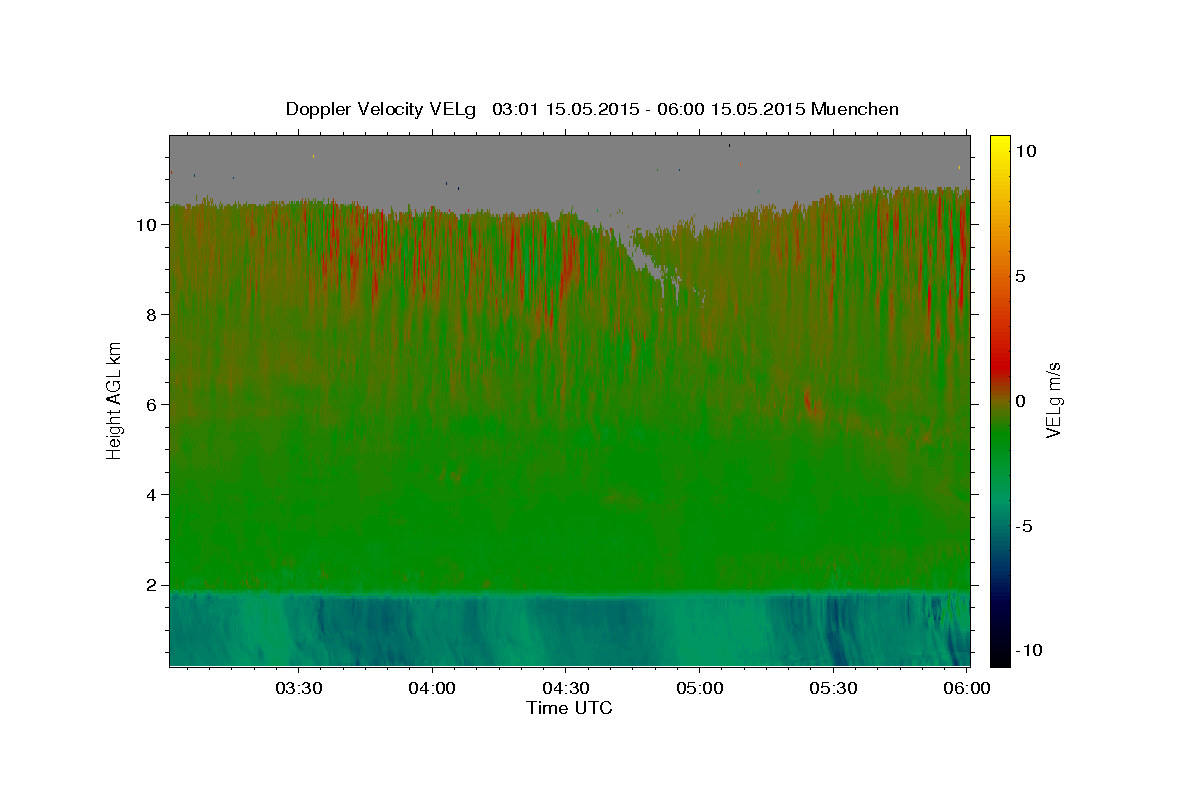
Task: Click the plot title "Doppler Velocity VELg"
Action: coord(381,109)
